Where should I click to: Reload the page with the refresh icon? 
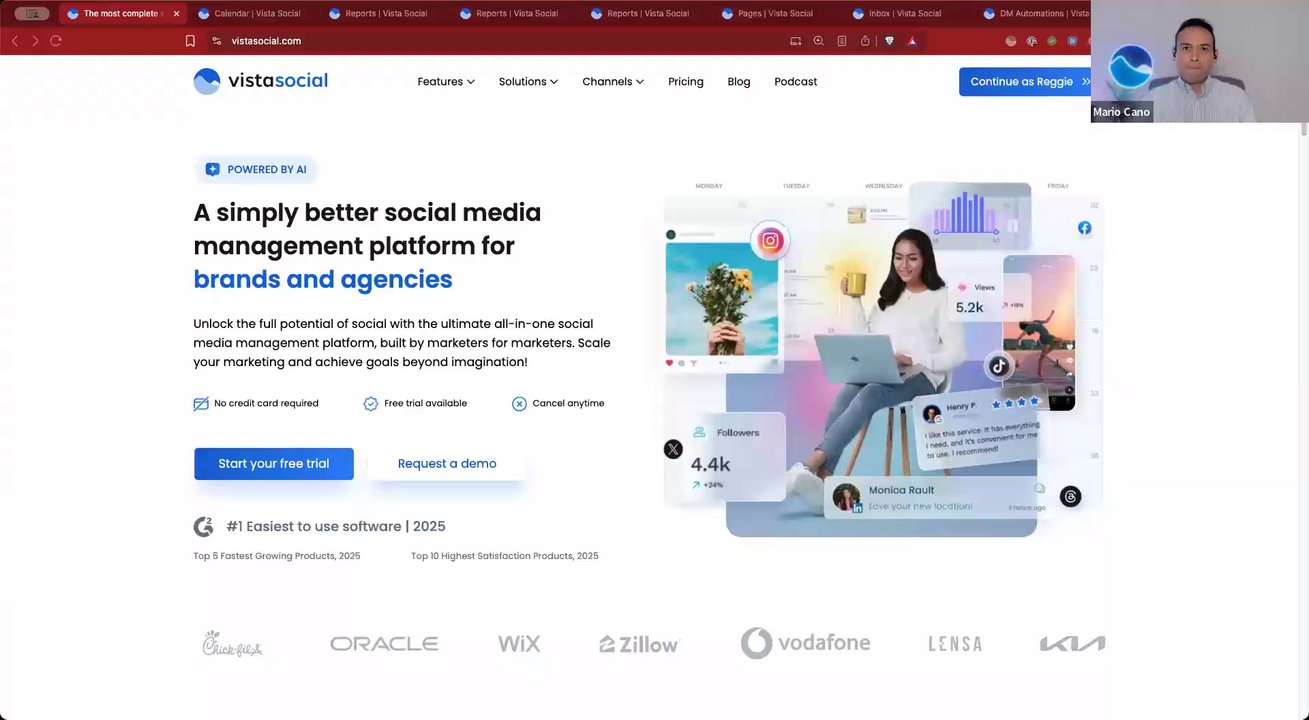click(x=56, y=41)
